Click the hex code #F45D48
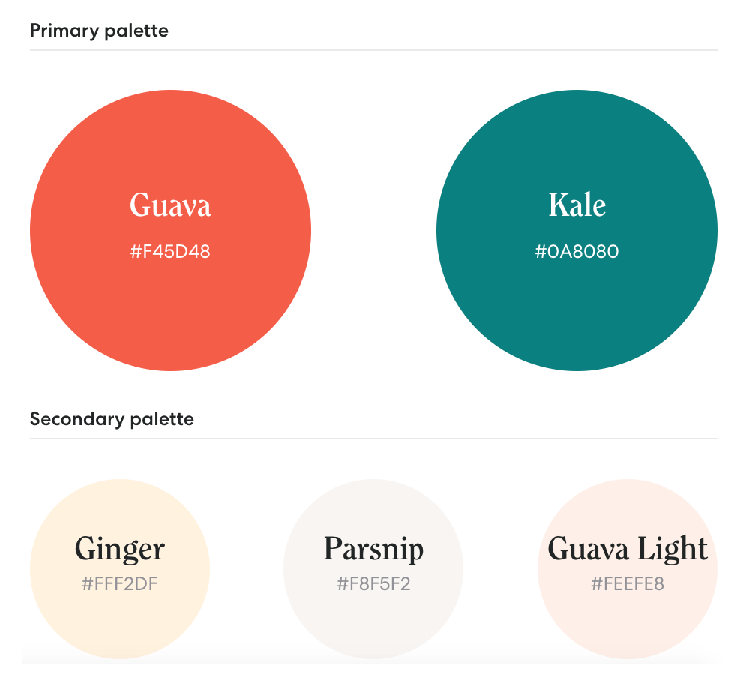Image resolution: width=750 pixels, height=675 pixels. pos(170,252)
